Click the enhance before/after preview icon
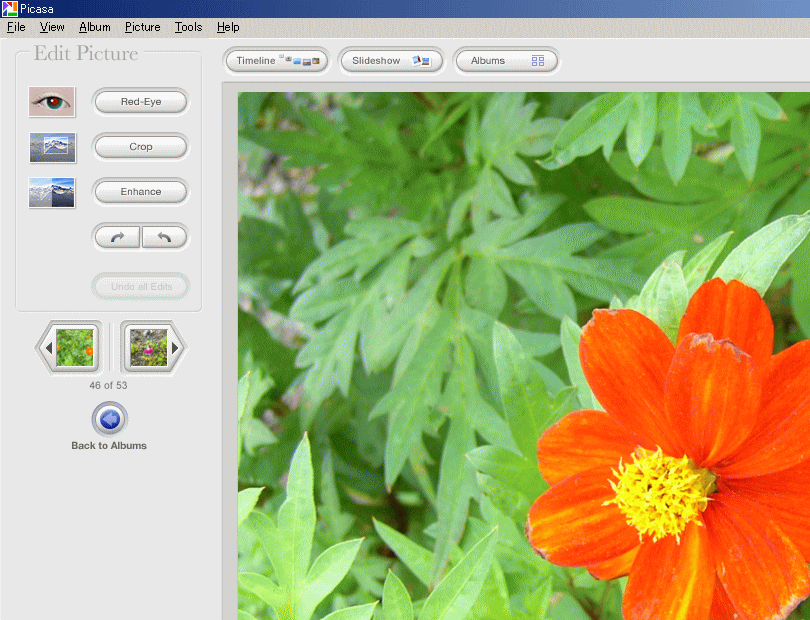The image size is (810, 620). click(52, 192)
